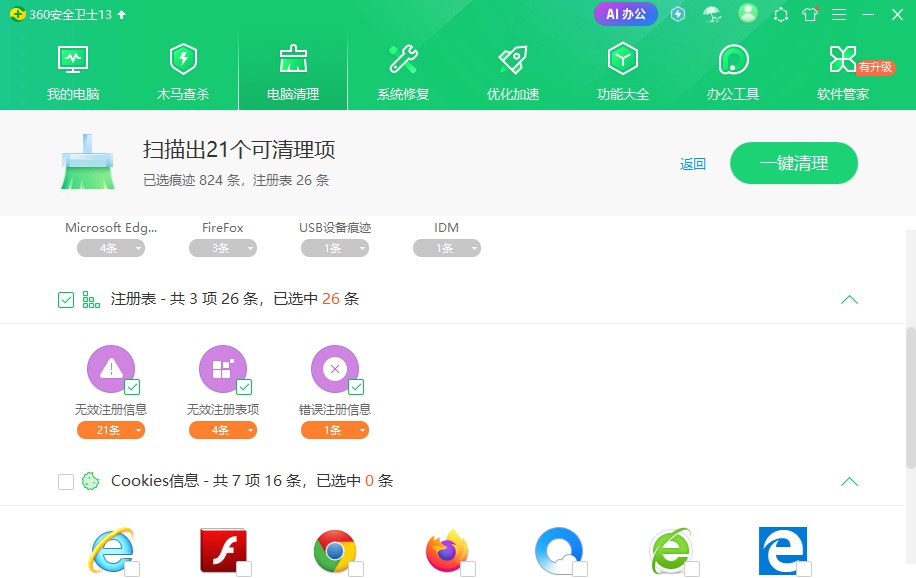Click the Firefox cookies icon
916x578 pixels.
(x=447, y=551)
